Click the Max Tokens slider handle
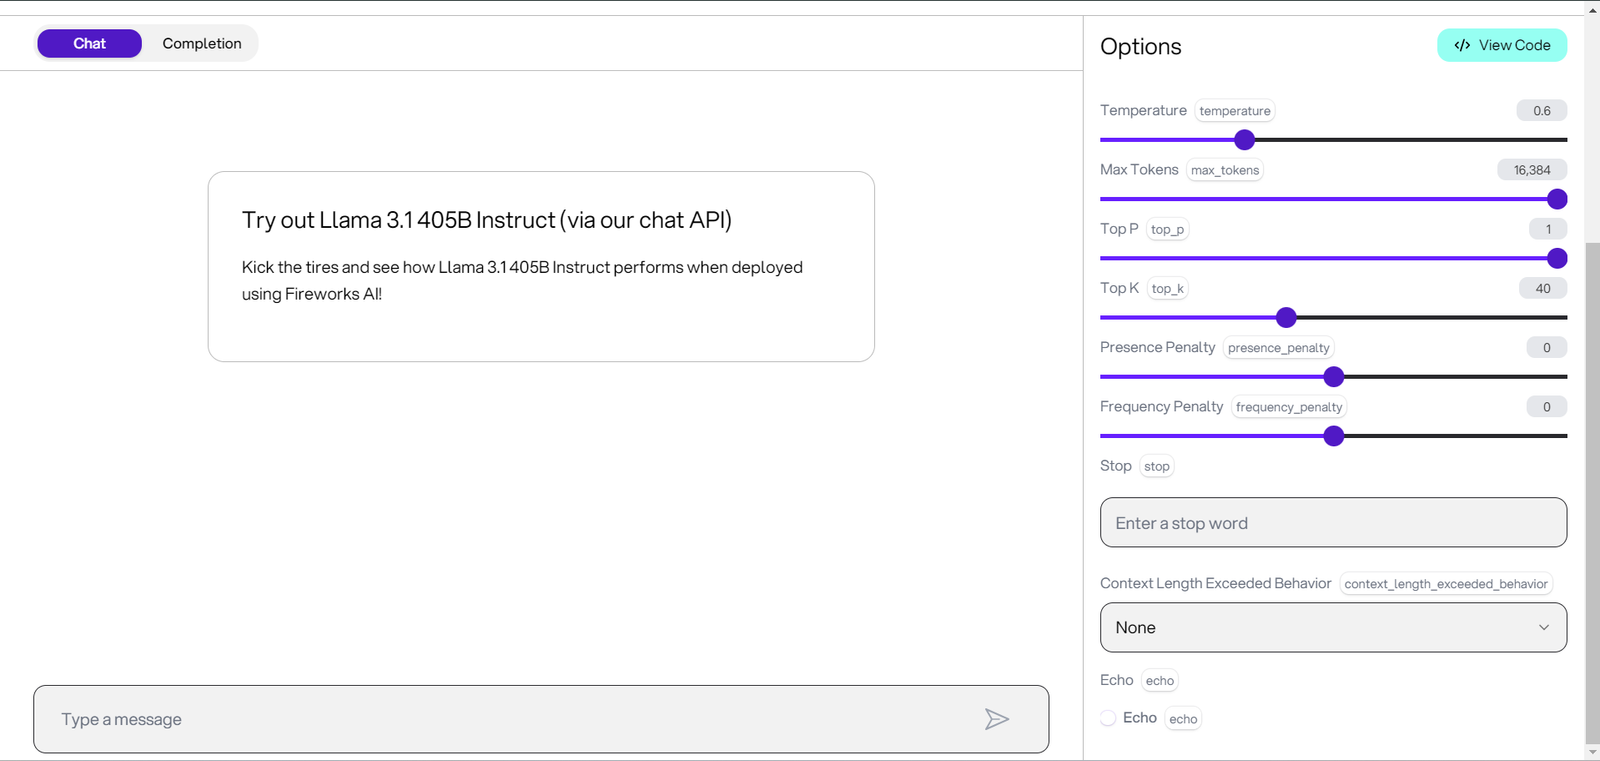 coord(1557,199)
